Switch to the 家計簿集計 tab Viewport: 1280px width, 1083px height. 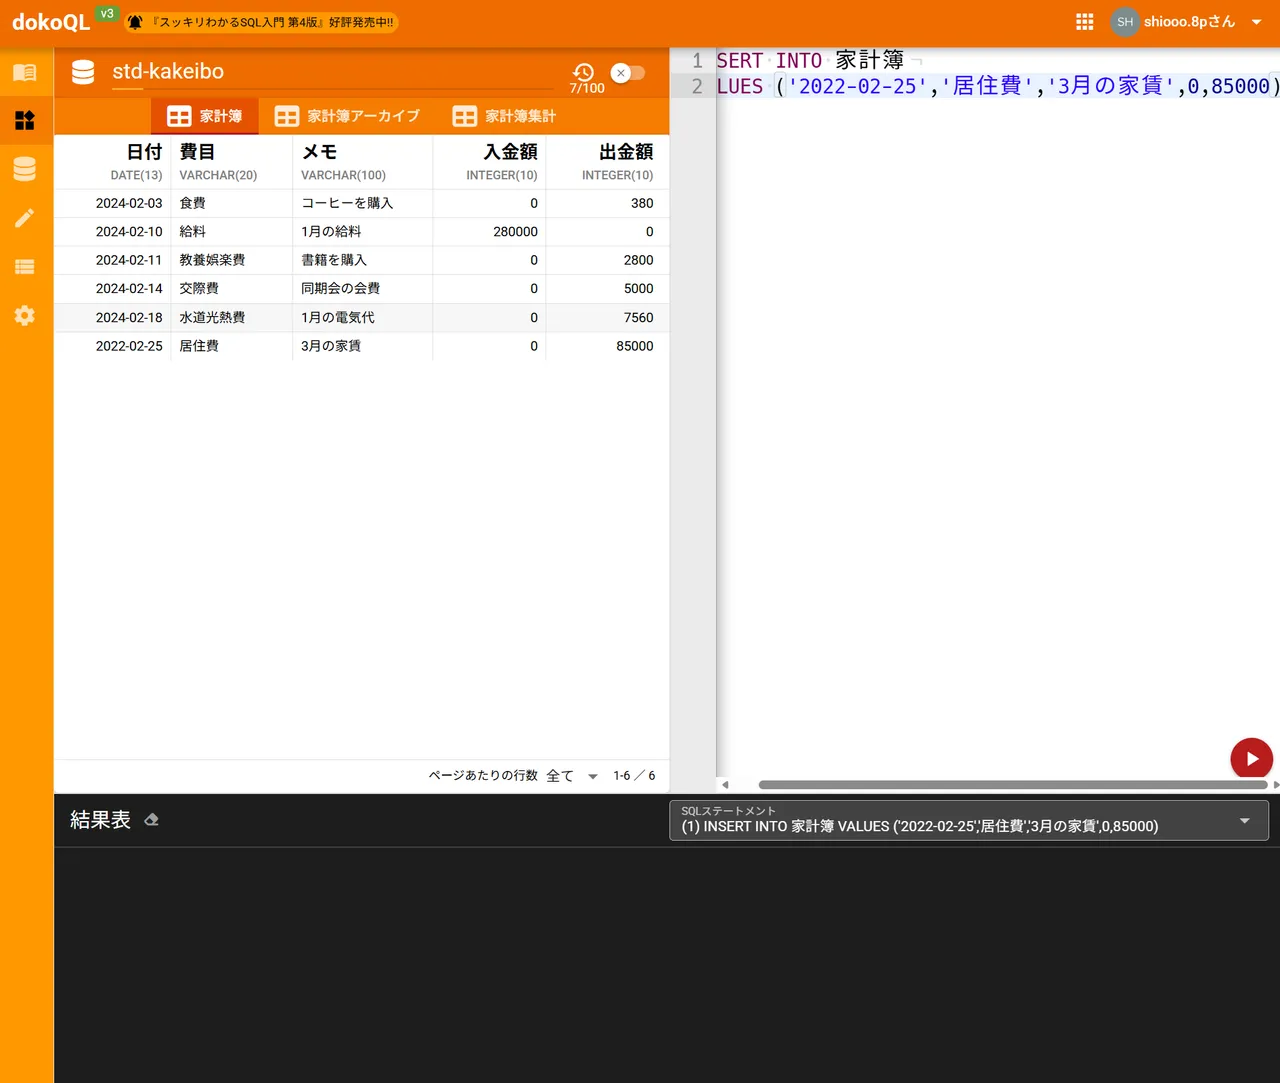tap(504, 116)
